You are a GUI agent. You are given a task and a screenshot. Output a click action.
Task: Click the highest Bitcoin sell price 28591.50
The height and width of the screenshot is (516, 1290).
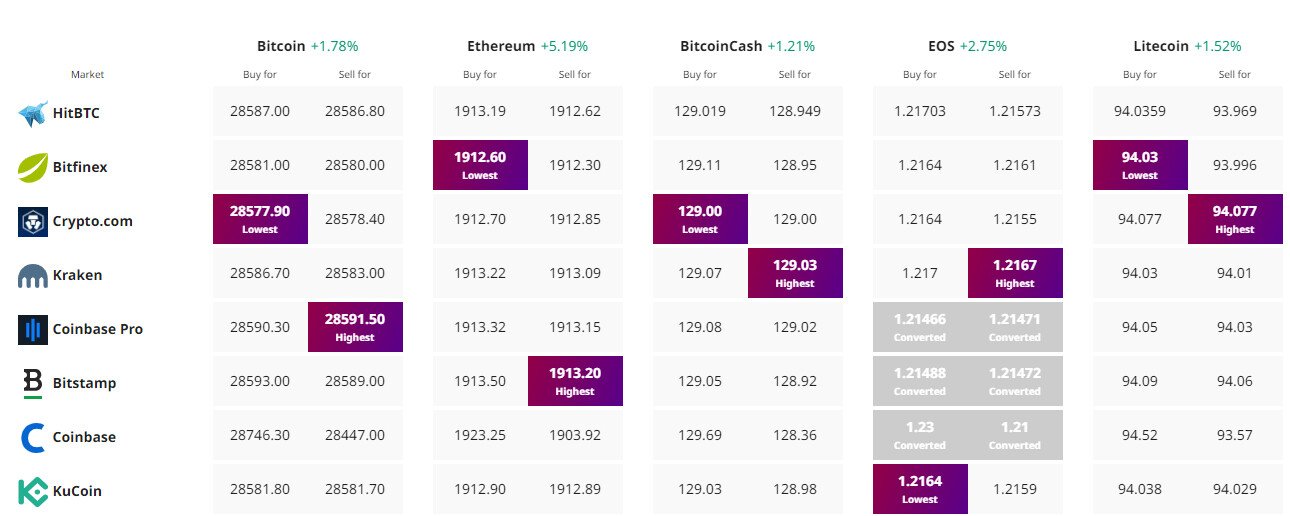(355, 327)
